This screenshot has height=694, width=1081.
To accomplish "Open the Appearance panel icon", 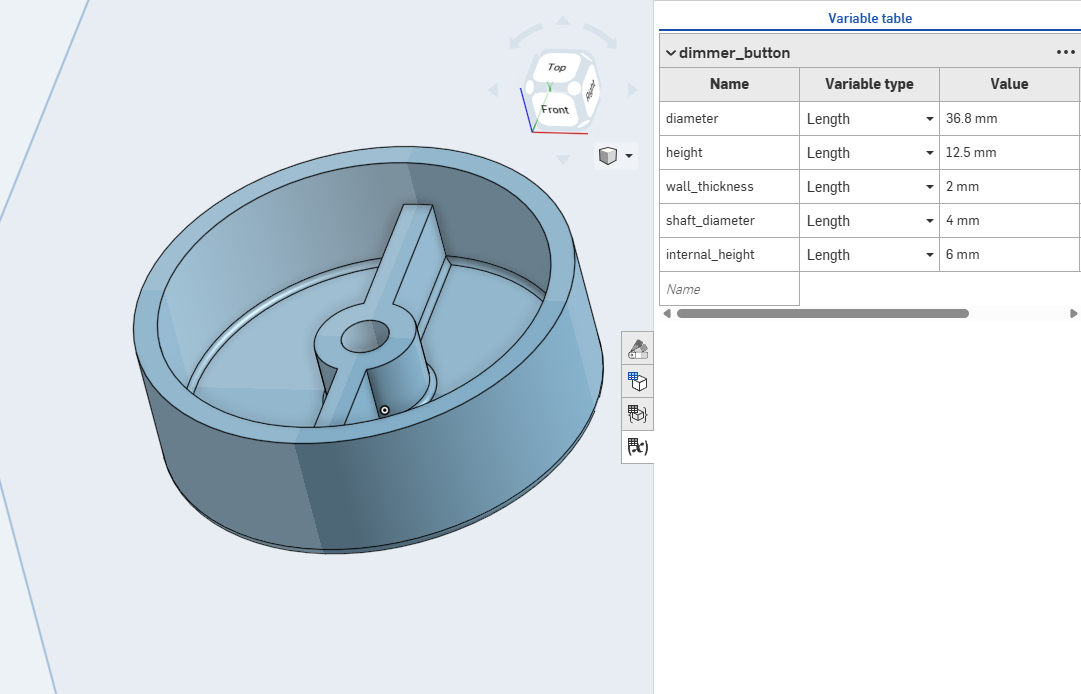I will pyautogui.click(x=638, y=349).
